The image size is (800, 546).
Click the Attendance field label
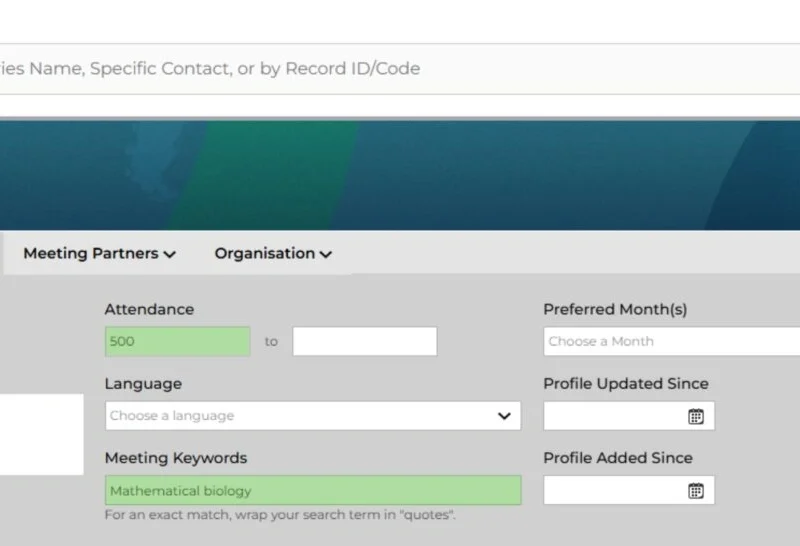[149, 309]
